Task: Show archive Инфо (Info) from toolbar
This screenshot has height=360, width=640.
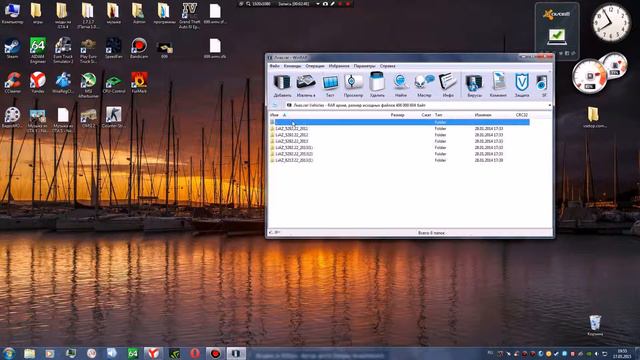Action: [x=448, y=85]
